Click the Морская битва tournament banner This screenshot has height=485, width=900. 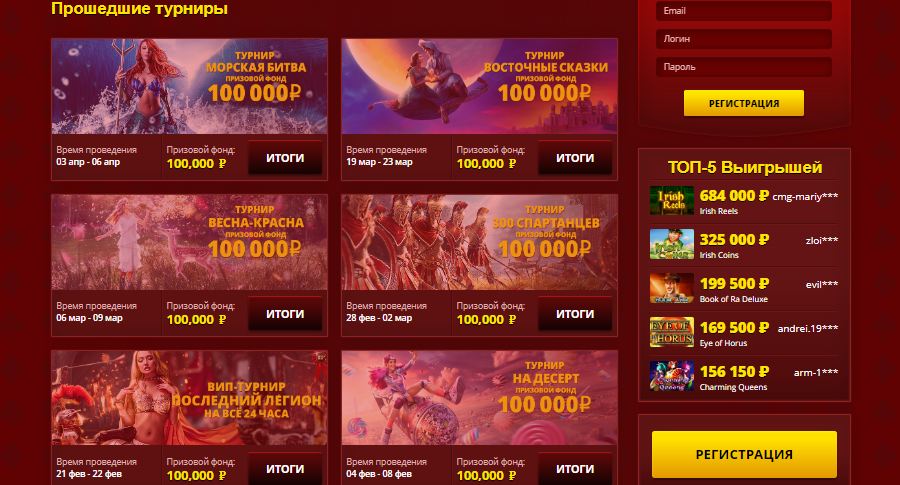189,86
